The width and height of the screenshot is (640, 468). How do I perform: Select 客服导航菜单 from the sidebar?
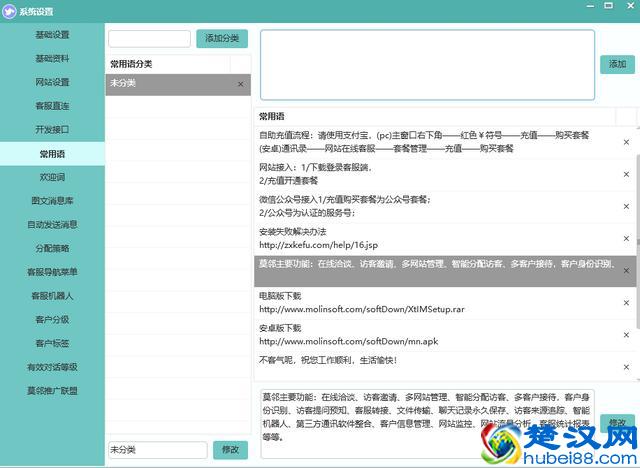tap(52, 272)
